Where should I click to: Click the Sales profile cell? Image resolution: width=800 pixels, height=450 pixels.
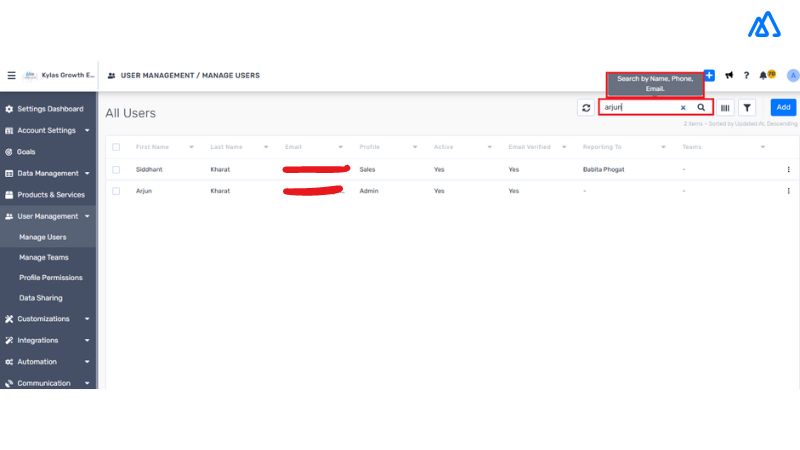367,169
